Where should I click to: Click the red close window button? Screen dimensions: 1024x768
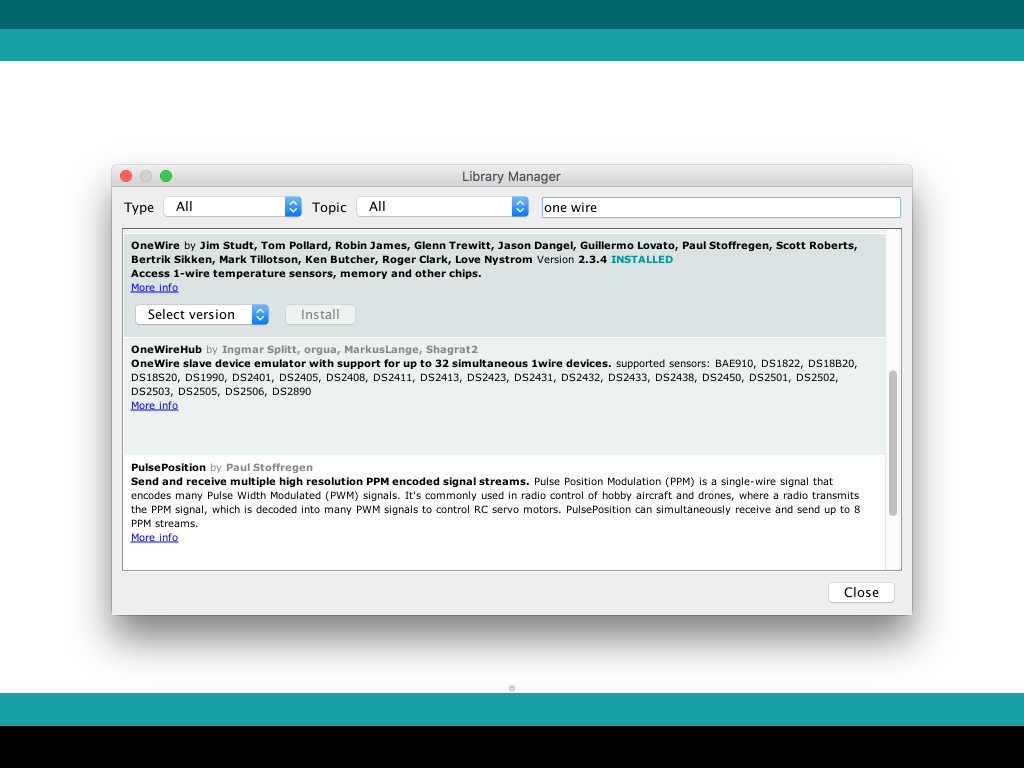126,176
